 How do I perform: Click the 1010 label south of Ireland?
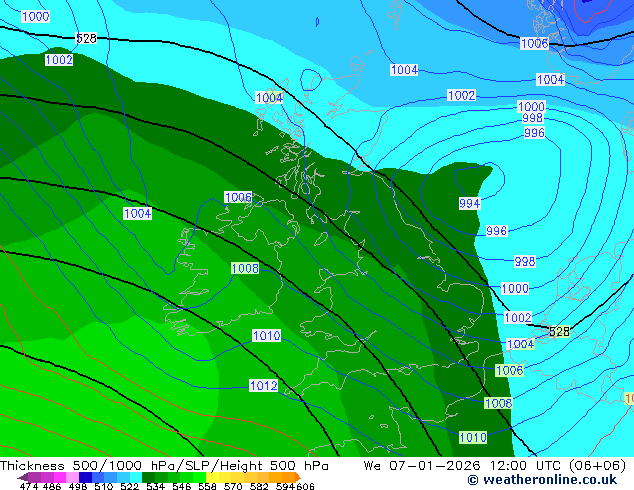tap(266, 335)
